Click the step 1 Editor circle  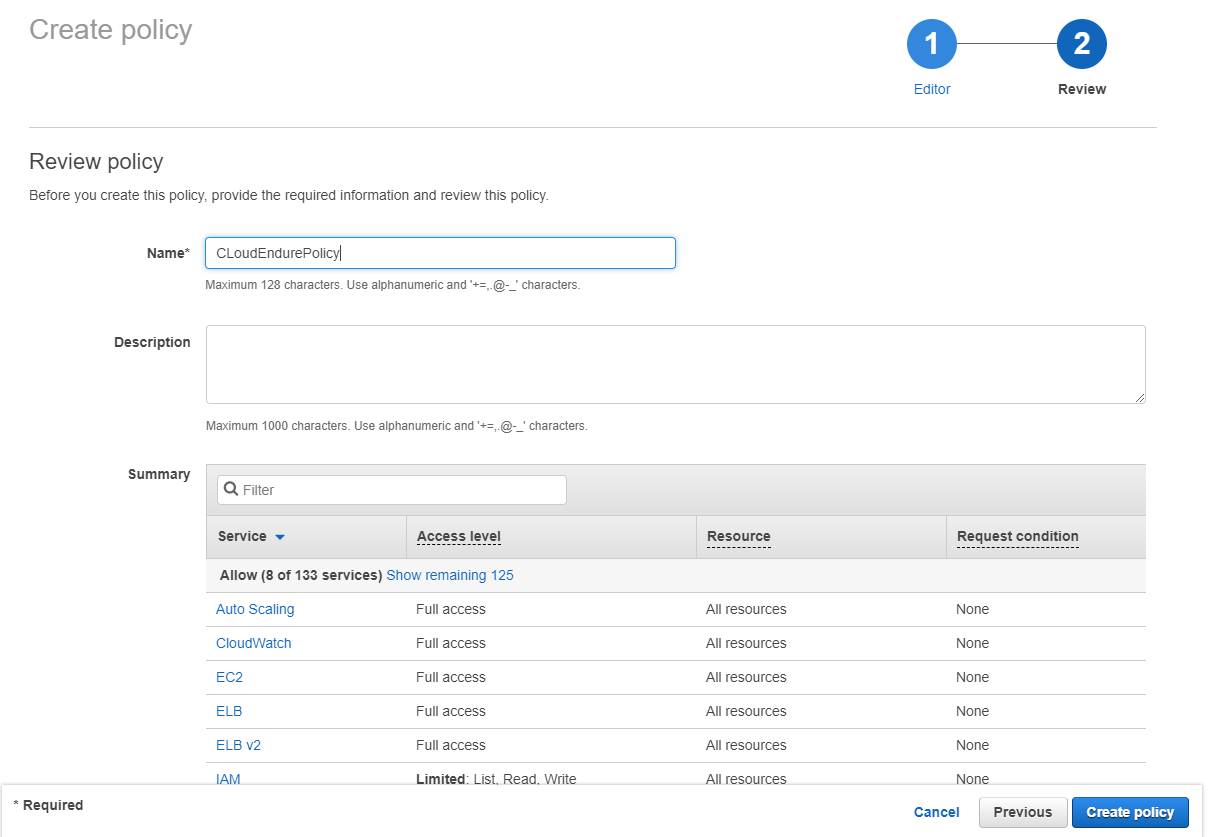click(931, 45)
